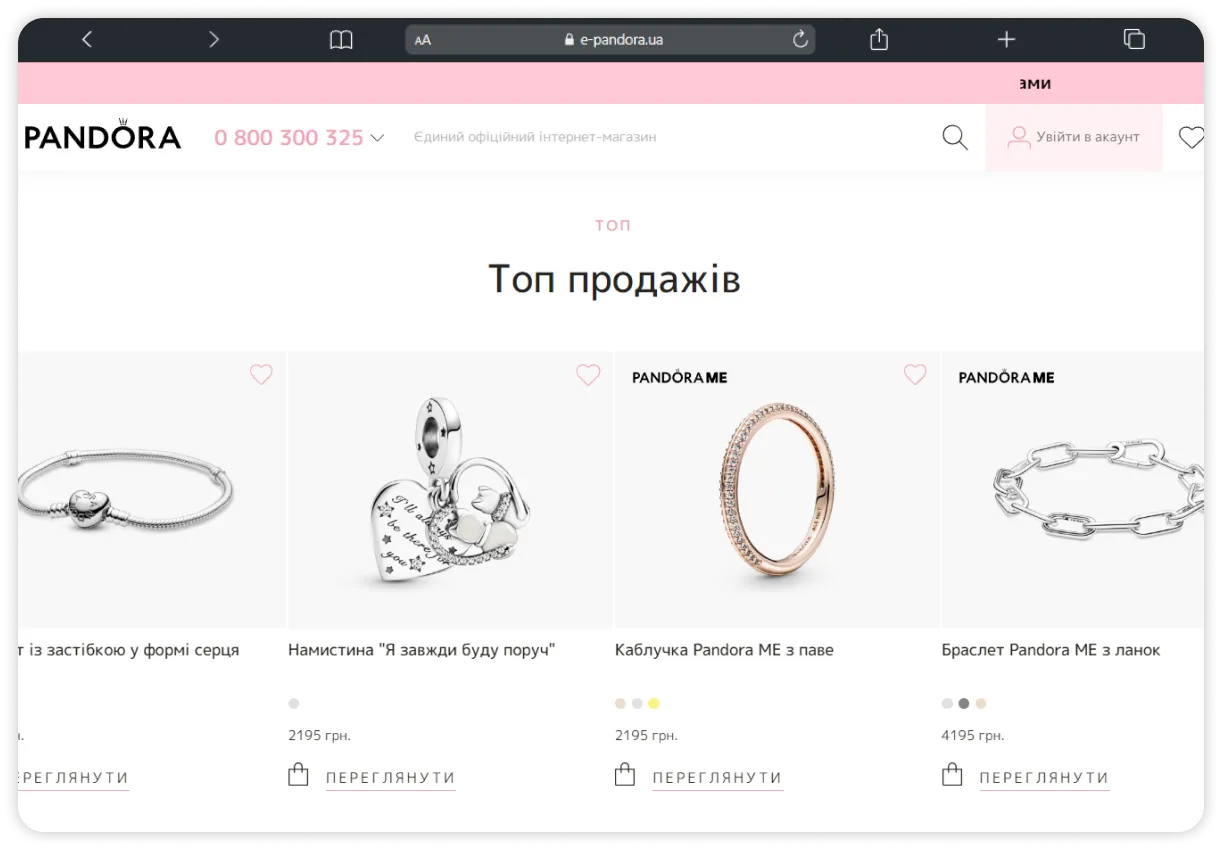The image size is (1220, 848).
Task: Click "Увійти в акаунт" login button
Action: click(x=1074, y=137)
